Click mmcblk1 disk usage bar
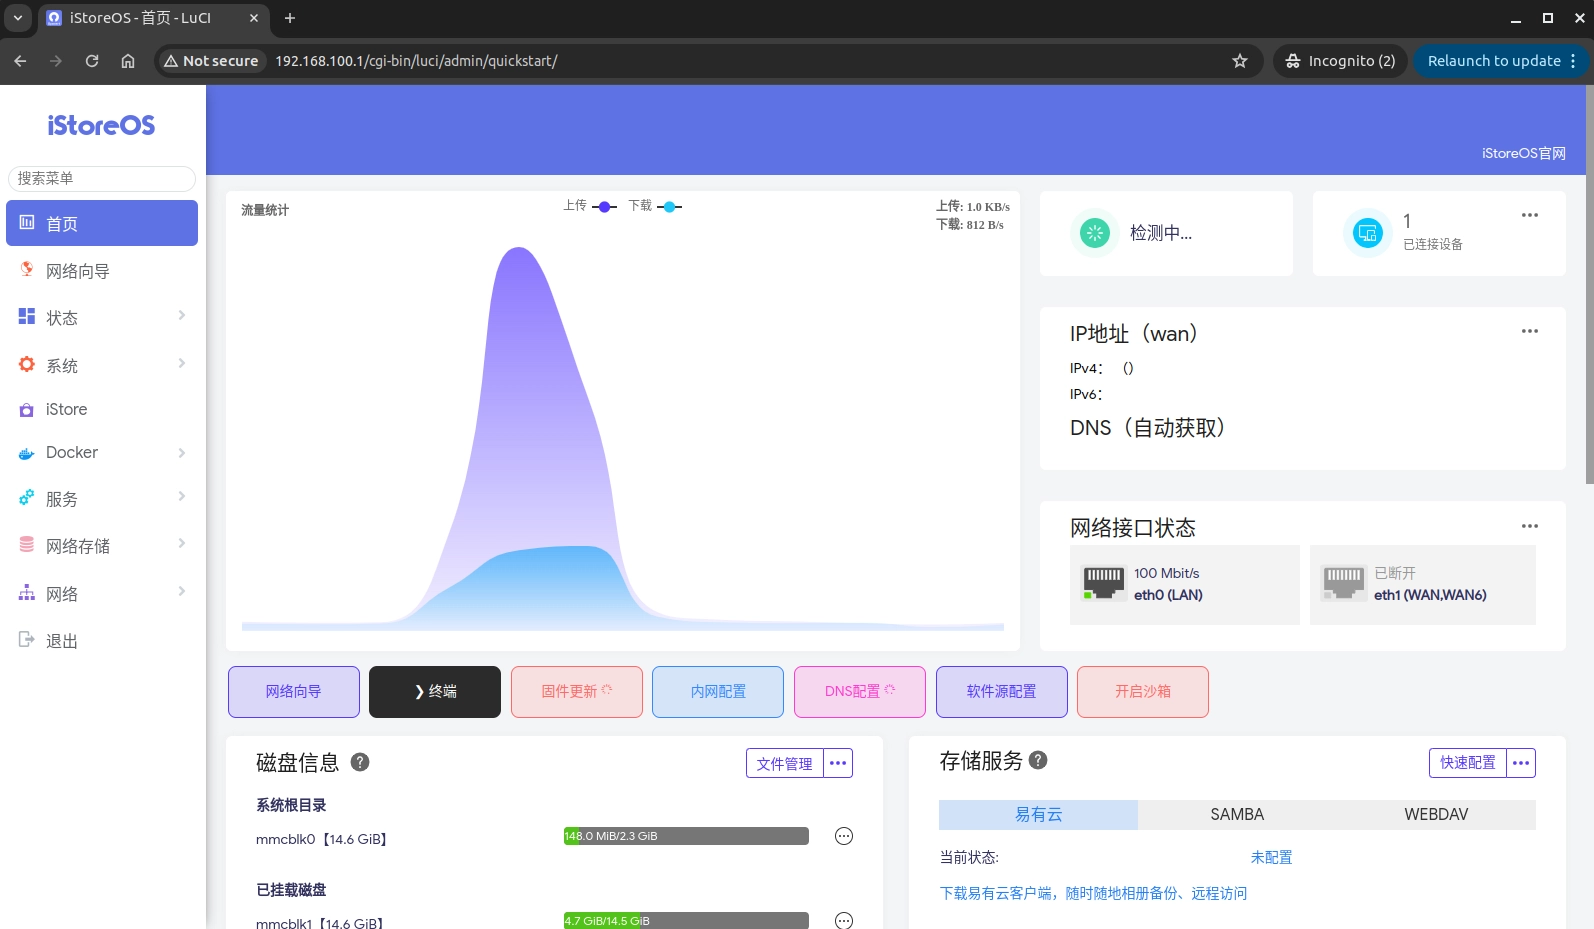 coord(686,920)
